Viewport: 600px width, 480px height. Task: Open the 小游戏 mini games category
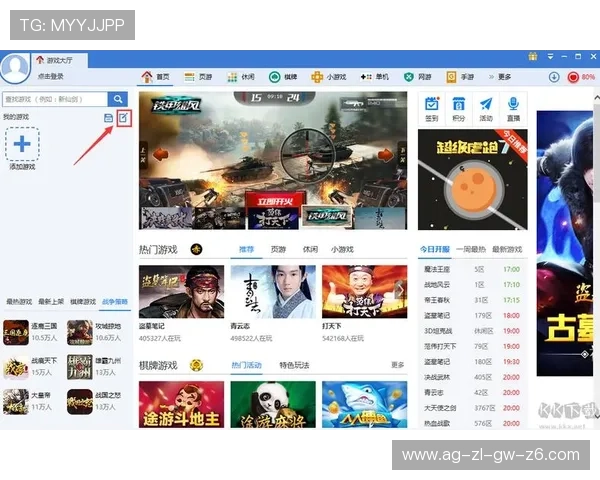(x=329, y=77)
